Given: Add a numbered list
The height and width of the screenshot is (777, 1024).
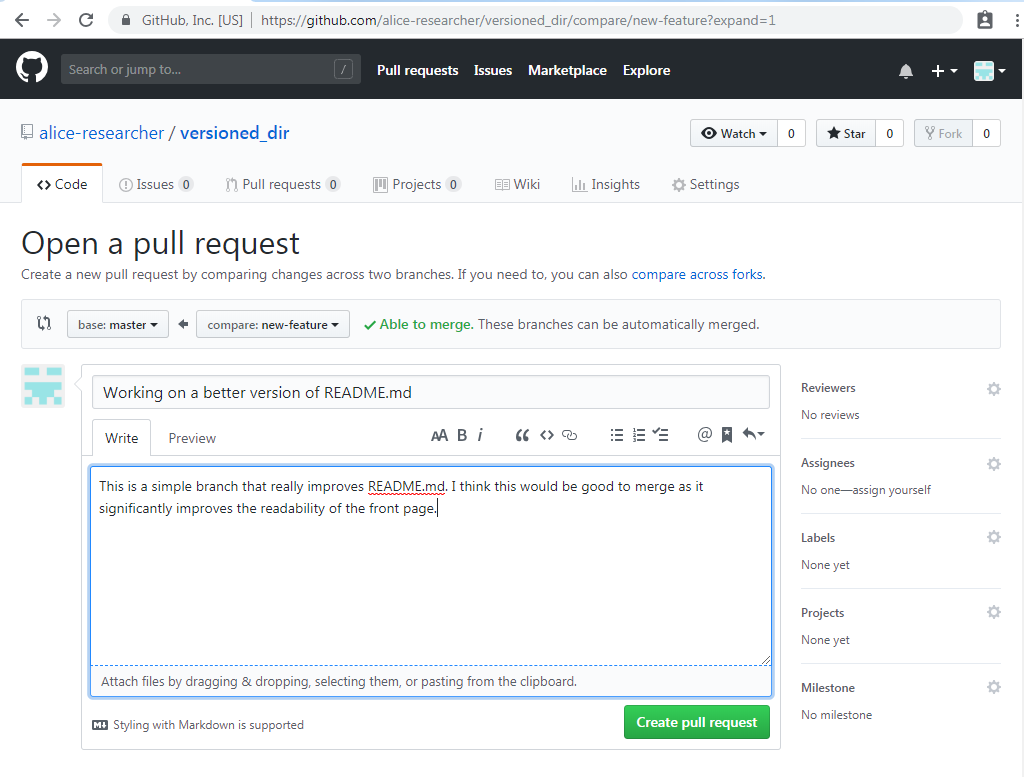Looking at the screenshot, I should (639, 435).
